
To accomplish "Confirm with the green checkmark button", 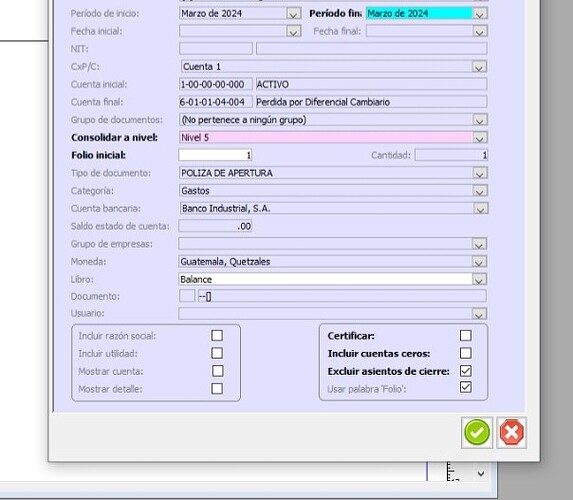I will [477, 432].
